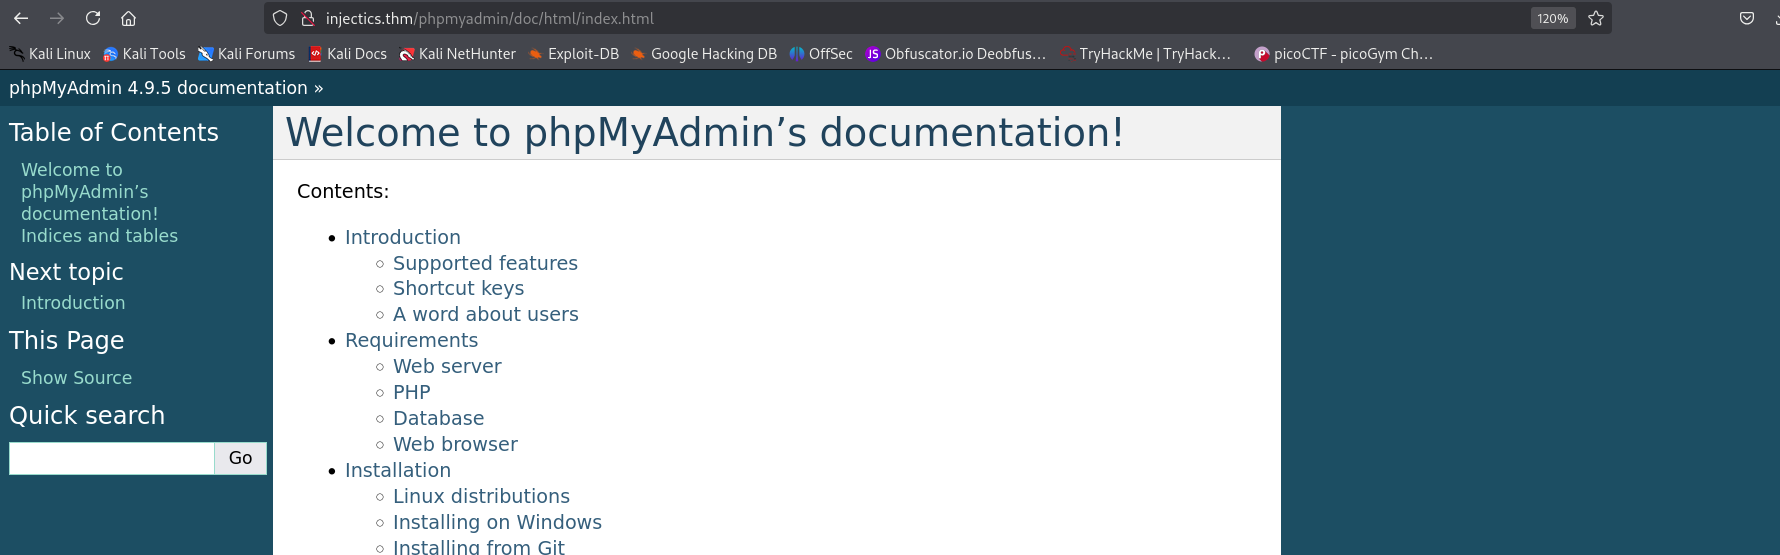Click the browser back arrow
The height and width of the screenshot is (555, 1780).
click(21, 18)
